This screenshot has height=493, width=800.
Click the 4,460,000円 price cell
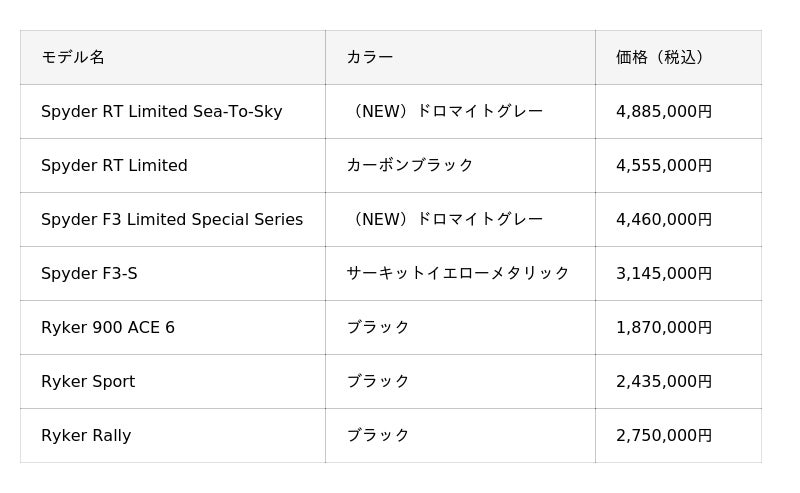(x=678, y=219)
